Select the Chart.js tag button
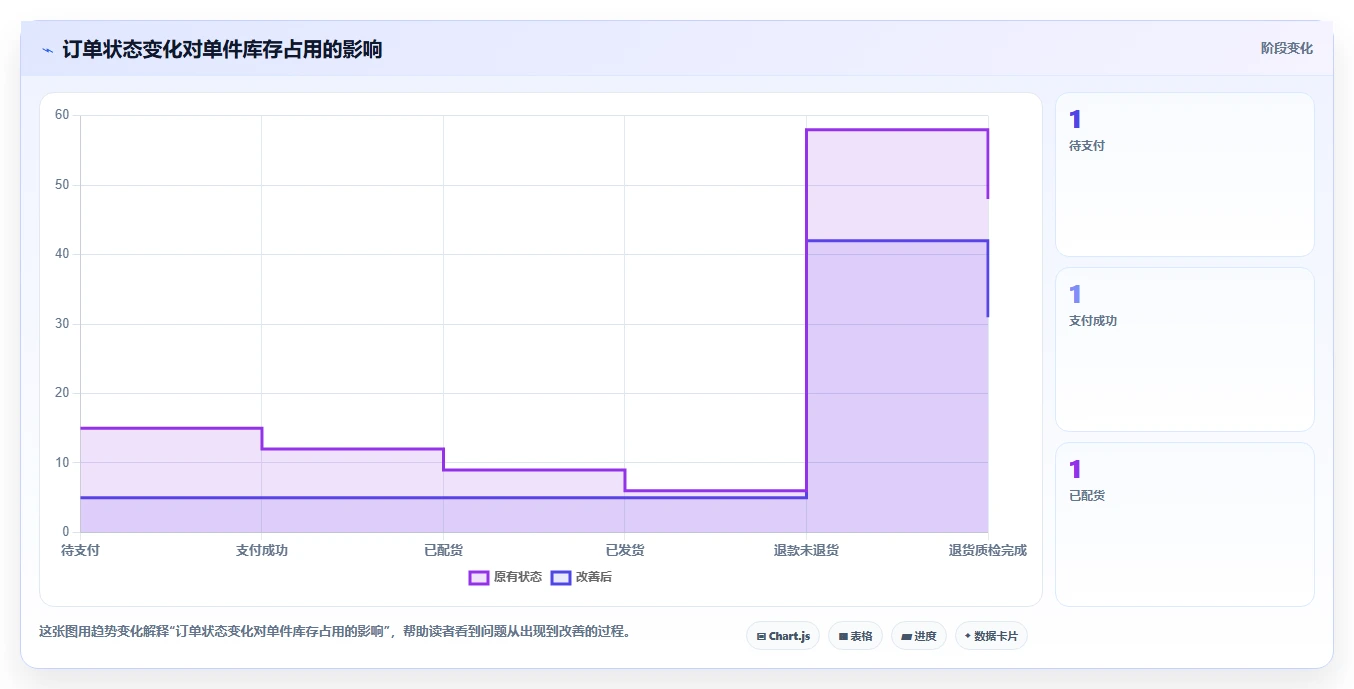 783,636
